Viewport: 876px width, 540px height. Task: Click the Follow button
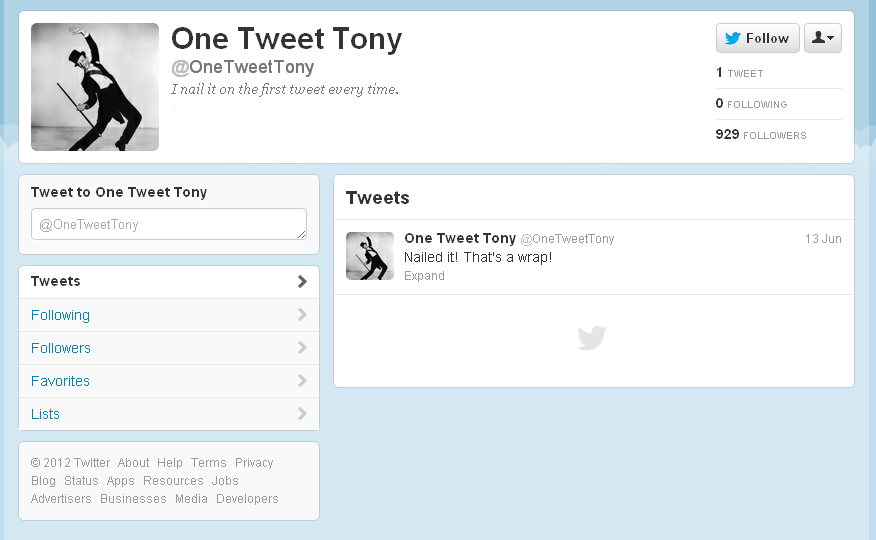[x=758, y=38]
